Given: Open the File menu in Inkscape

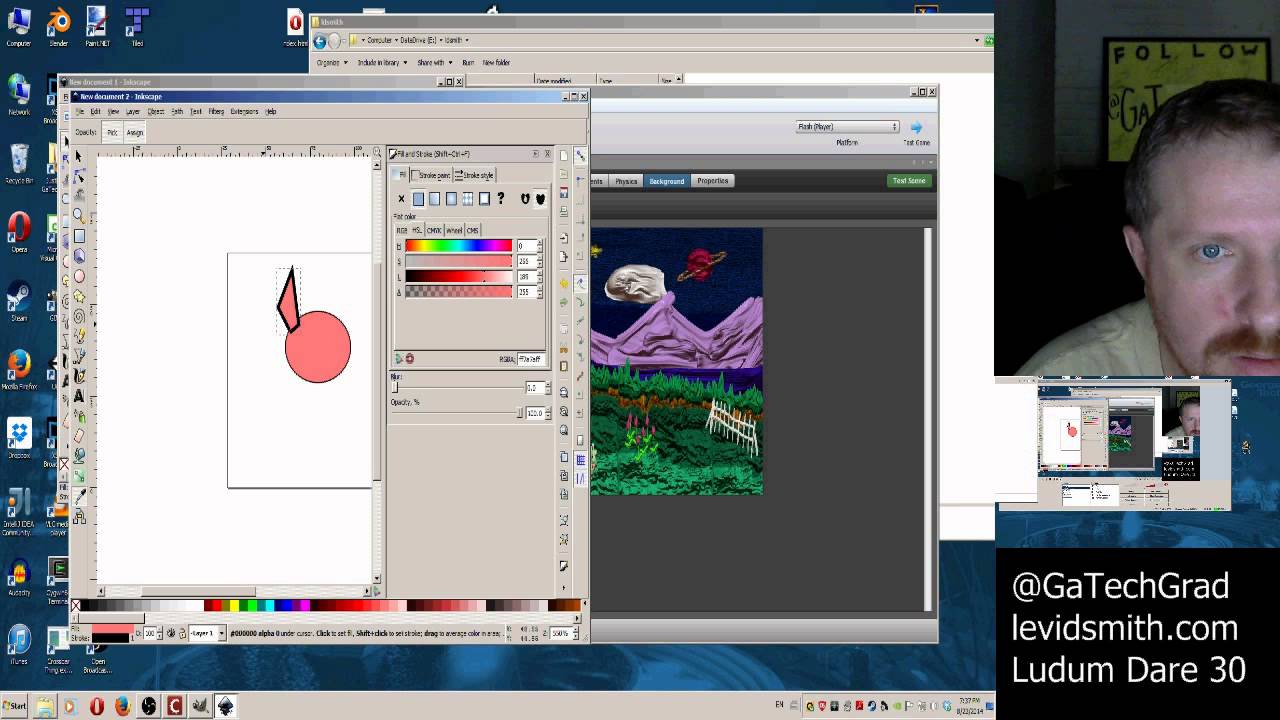Looking at the screenshot, I should [80, 111].
